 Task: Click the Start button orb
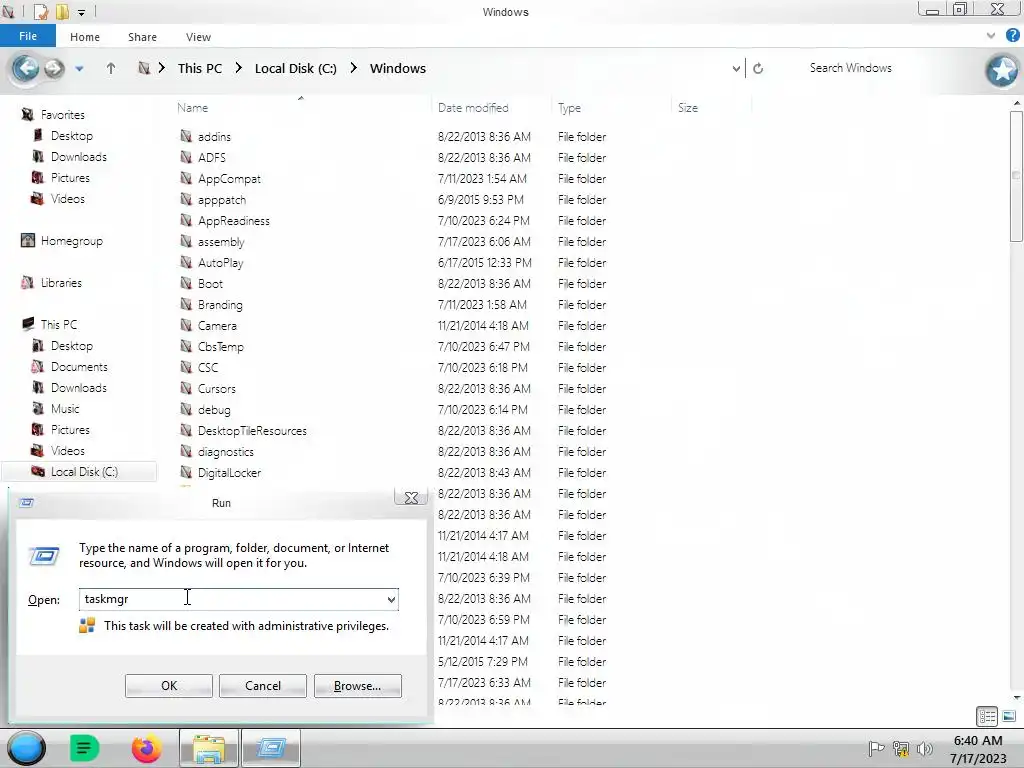click(x=26, y=748)
